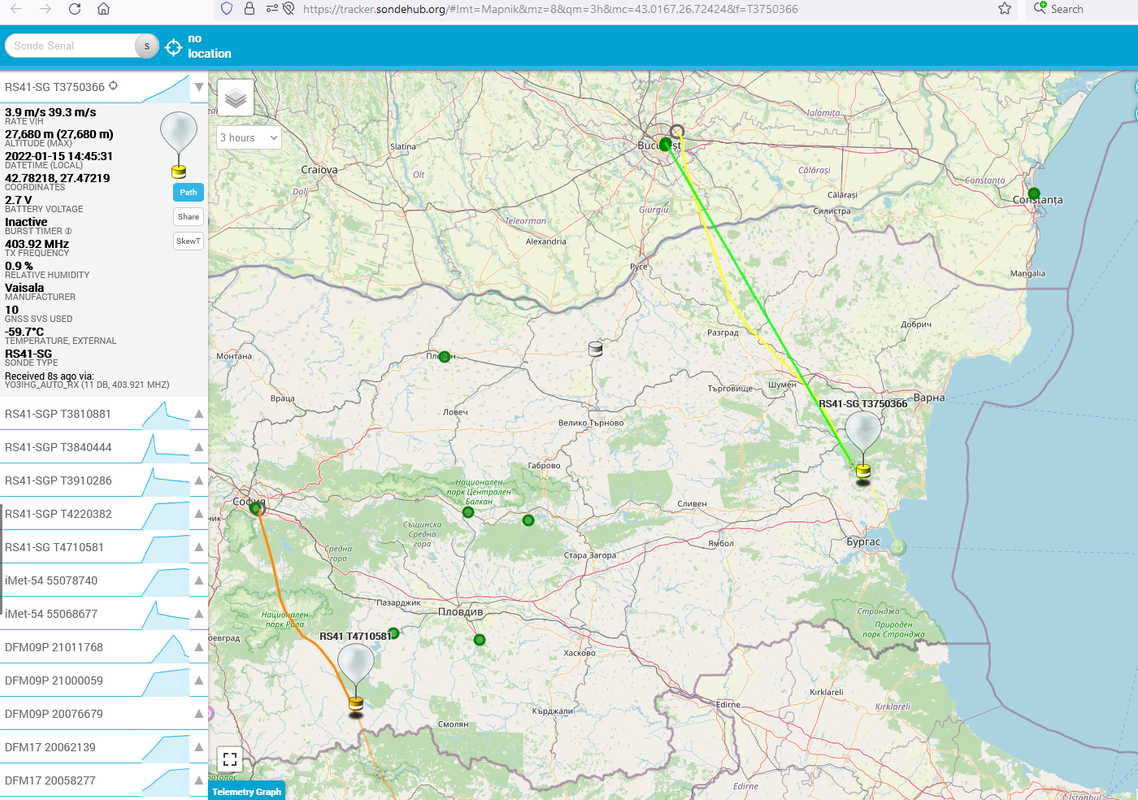This screenshot has height=800, width=1138.
Task: Click the green marker south of Gabrovo
Action: click(x=528, y=520)
